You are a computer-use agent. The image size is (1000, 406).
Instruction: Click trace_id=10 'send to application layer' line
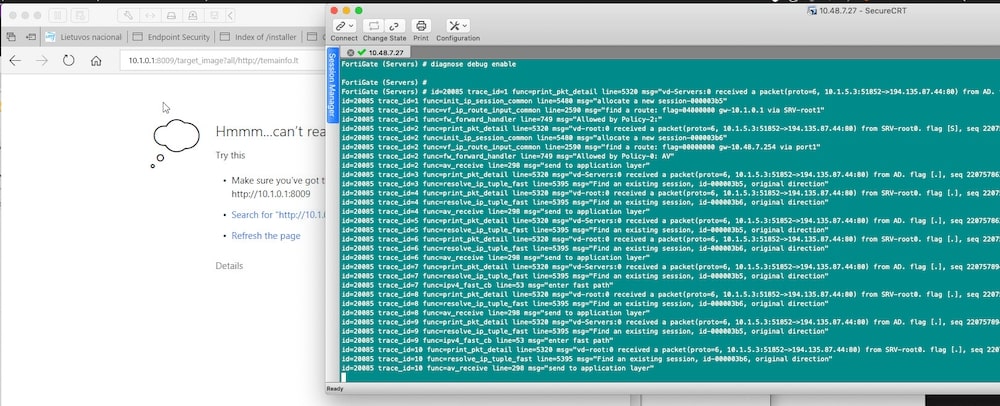click(498, 368)
